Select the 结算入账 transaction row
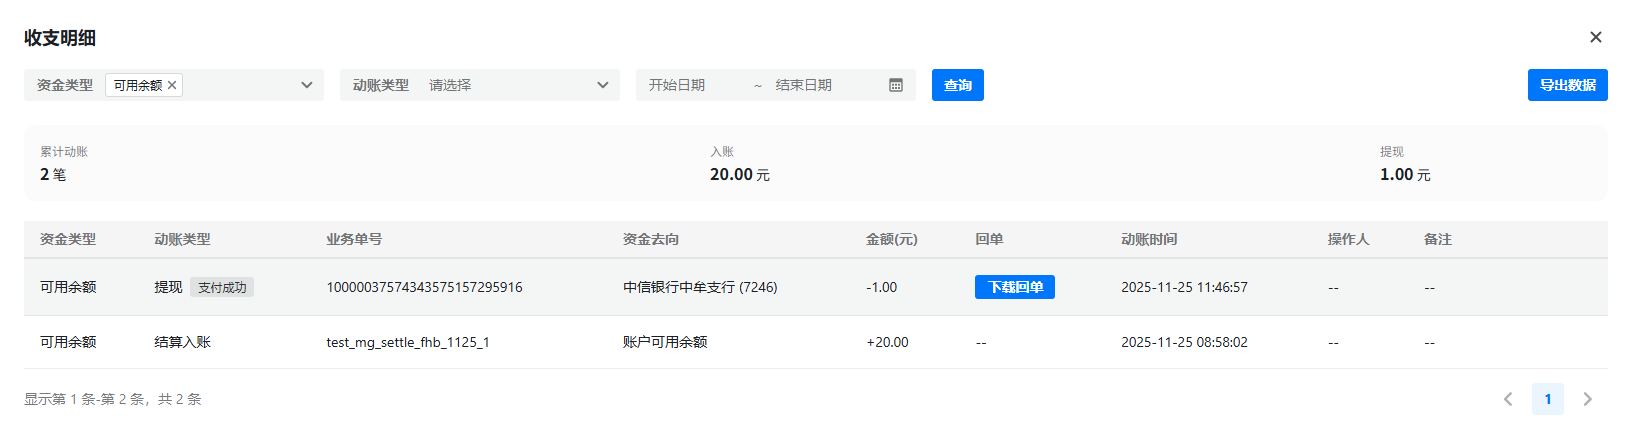 (x=182, y=342)
